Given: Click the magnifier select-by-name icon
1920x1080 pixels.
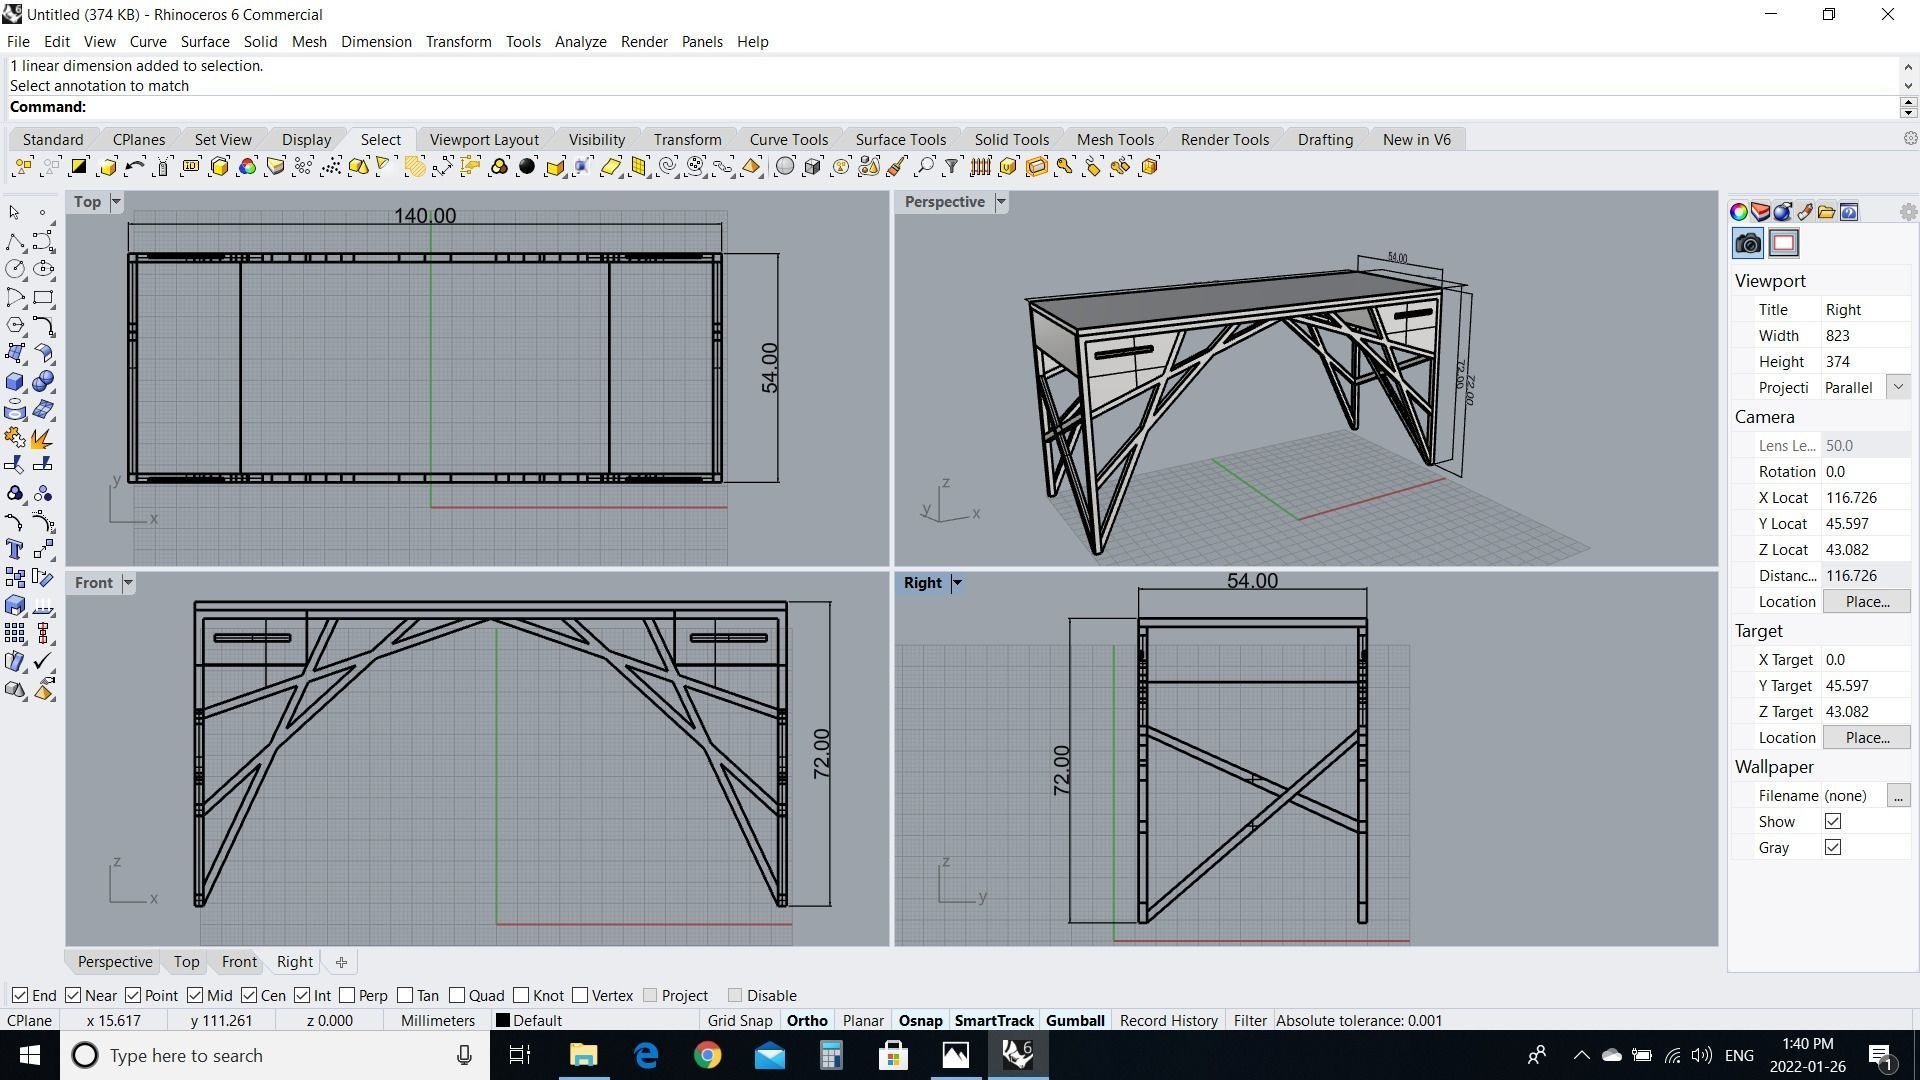Looking at the screenshot, I should click(925, 167).
